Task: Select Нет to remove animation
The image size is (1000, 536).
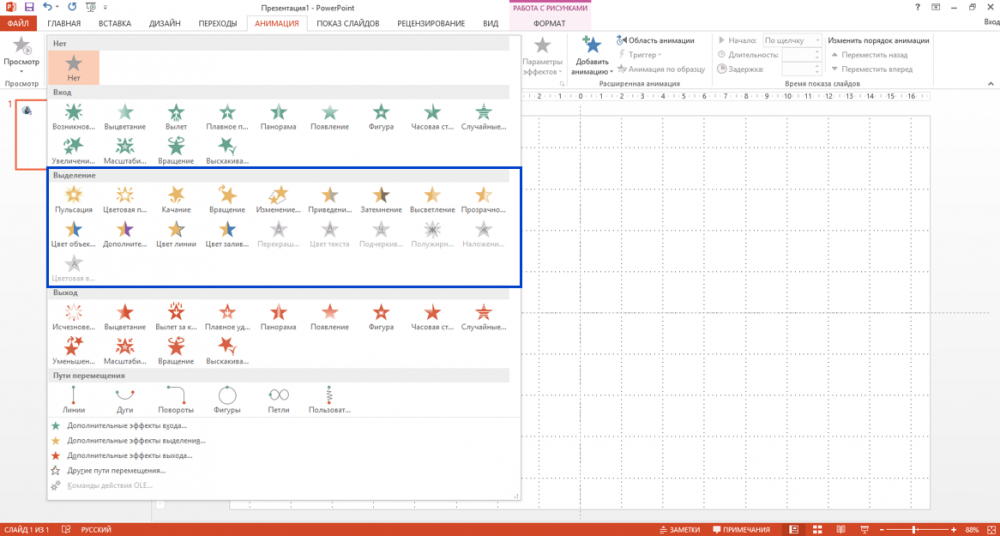Action: coord(73,68)
